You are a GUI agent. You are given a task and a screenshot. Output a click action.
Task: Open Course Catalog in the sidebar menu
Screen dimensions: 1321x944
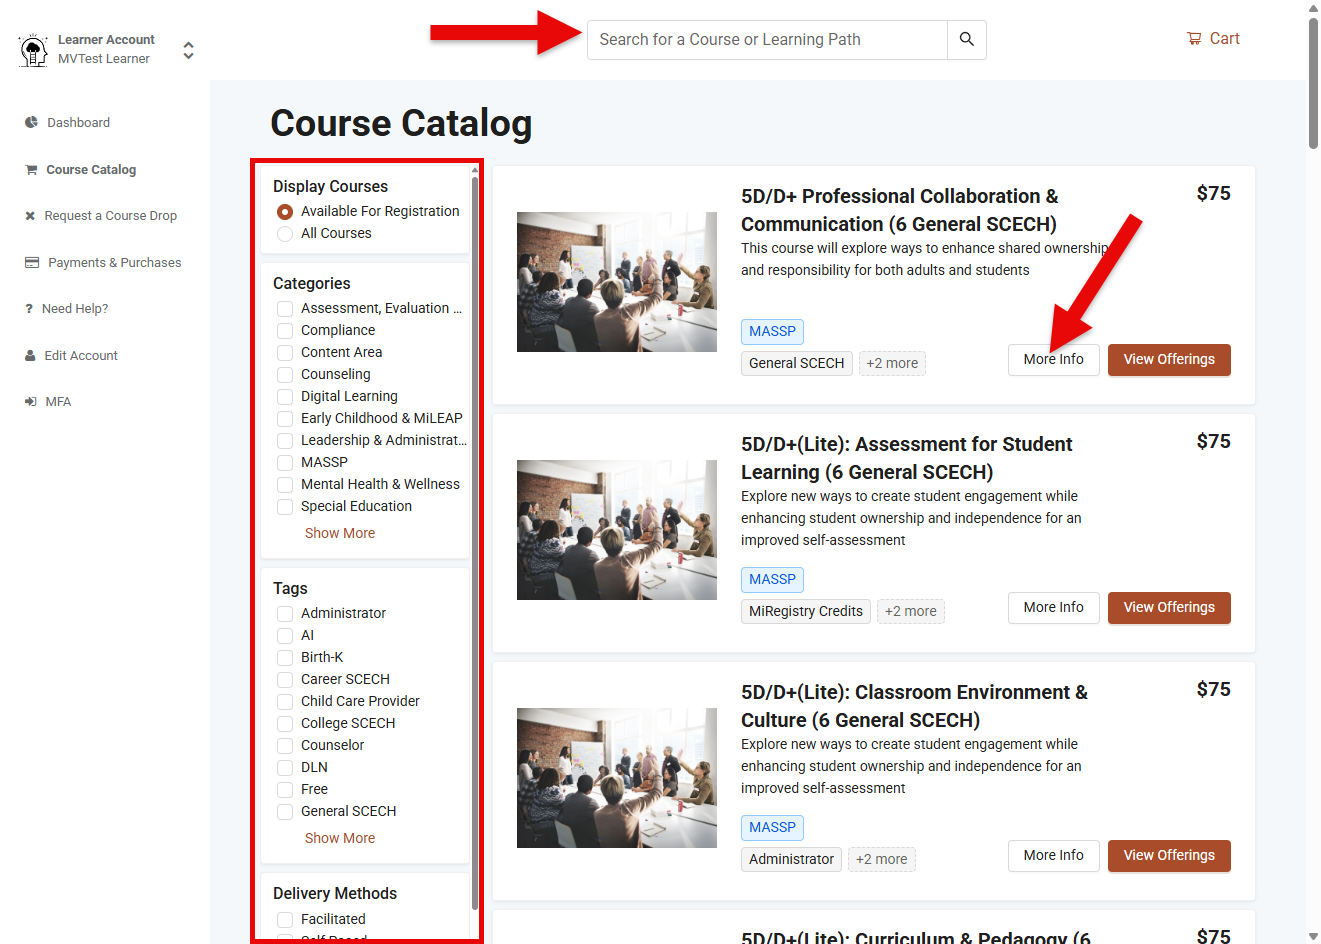pos(91,170)
